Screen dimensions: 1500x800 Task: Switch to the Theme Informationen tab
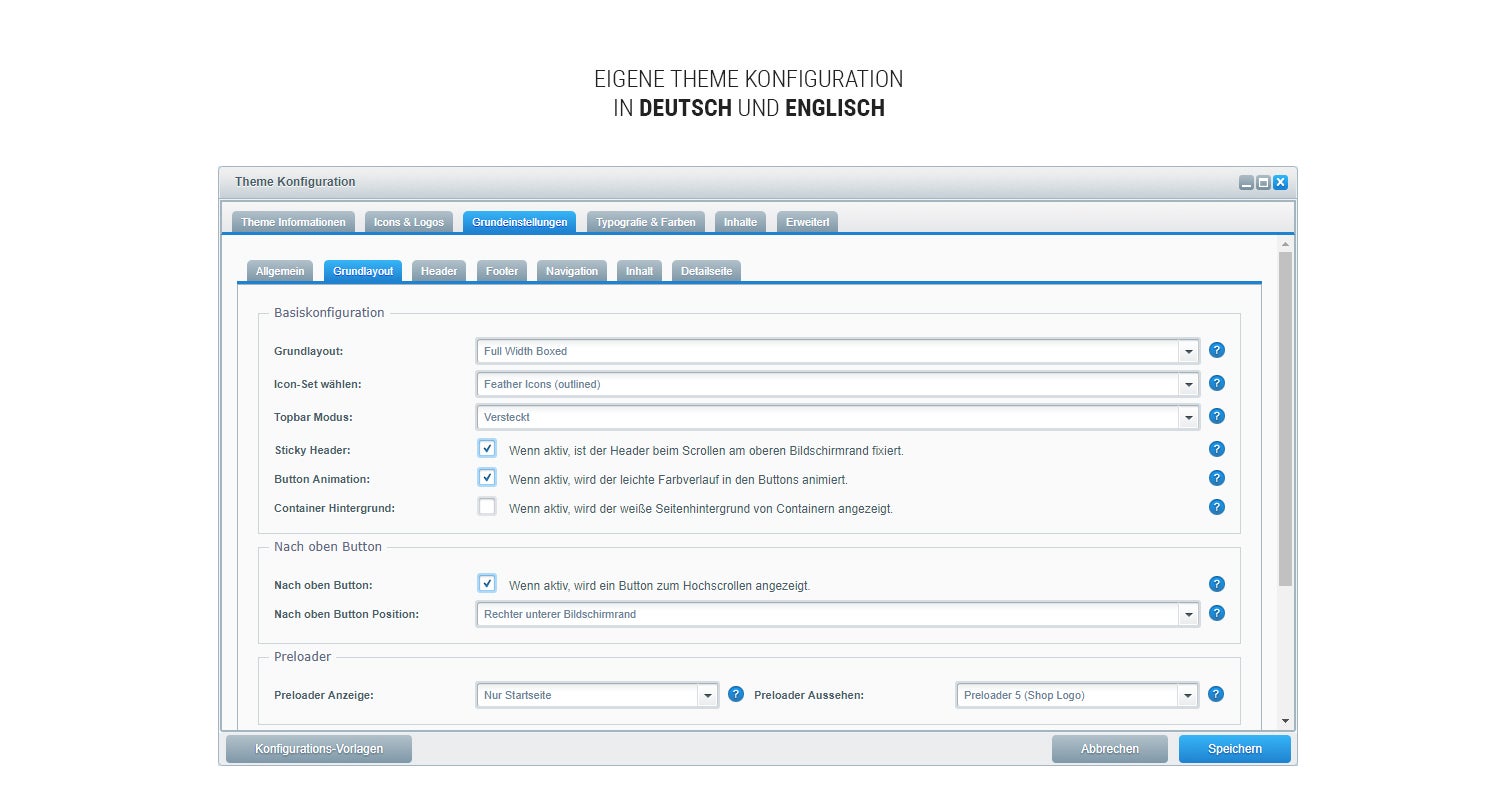click(293, 222)
